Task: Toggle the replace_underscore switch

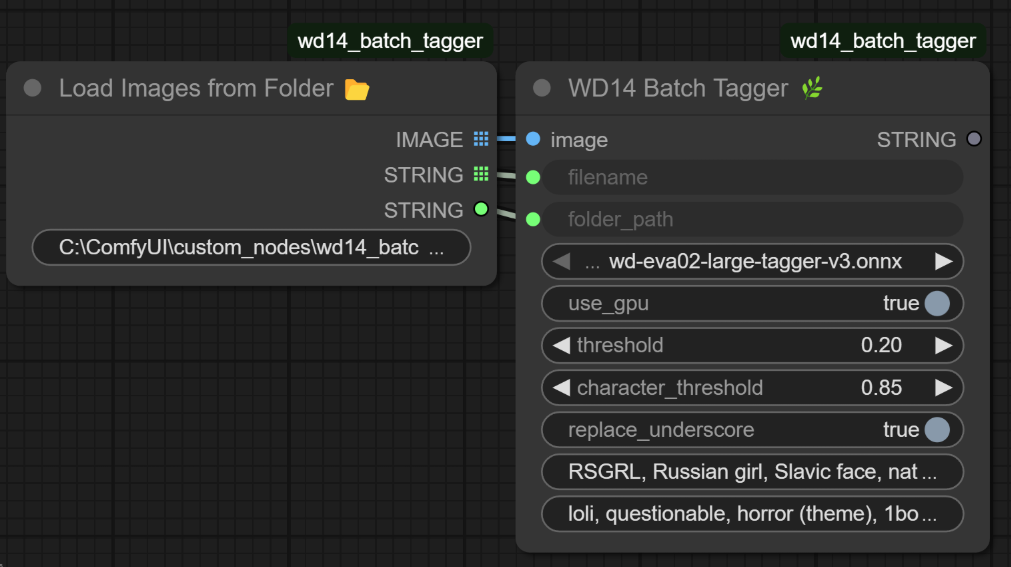Action: pos(936,429)
